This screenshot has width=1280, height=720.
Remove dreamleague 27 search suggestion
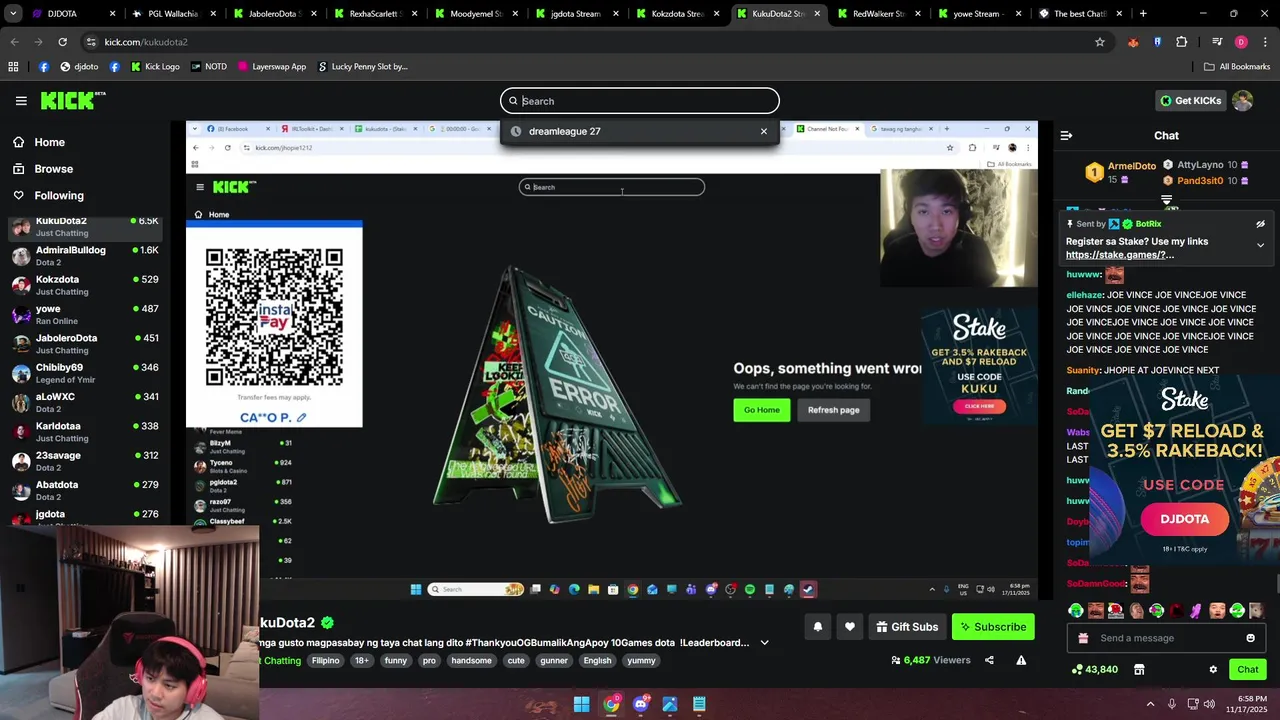[764, 131]
